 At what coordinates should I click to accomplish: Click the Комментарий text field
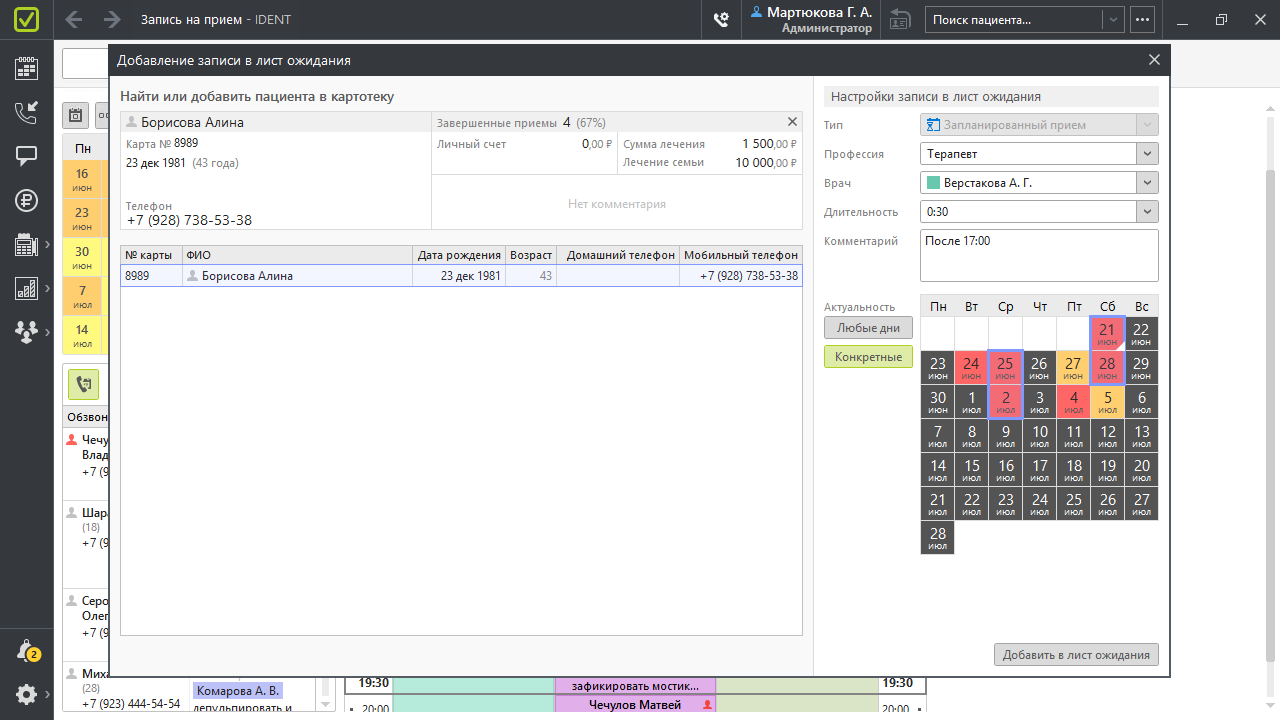point(1039,256)
